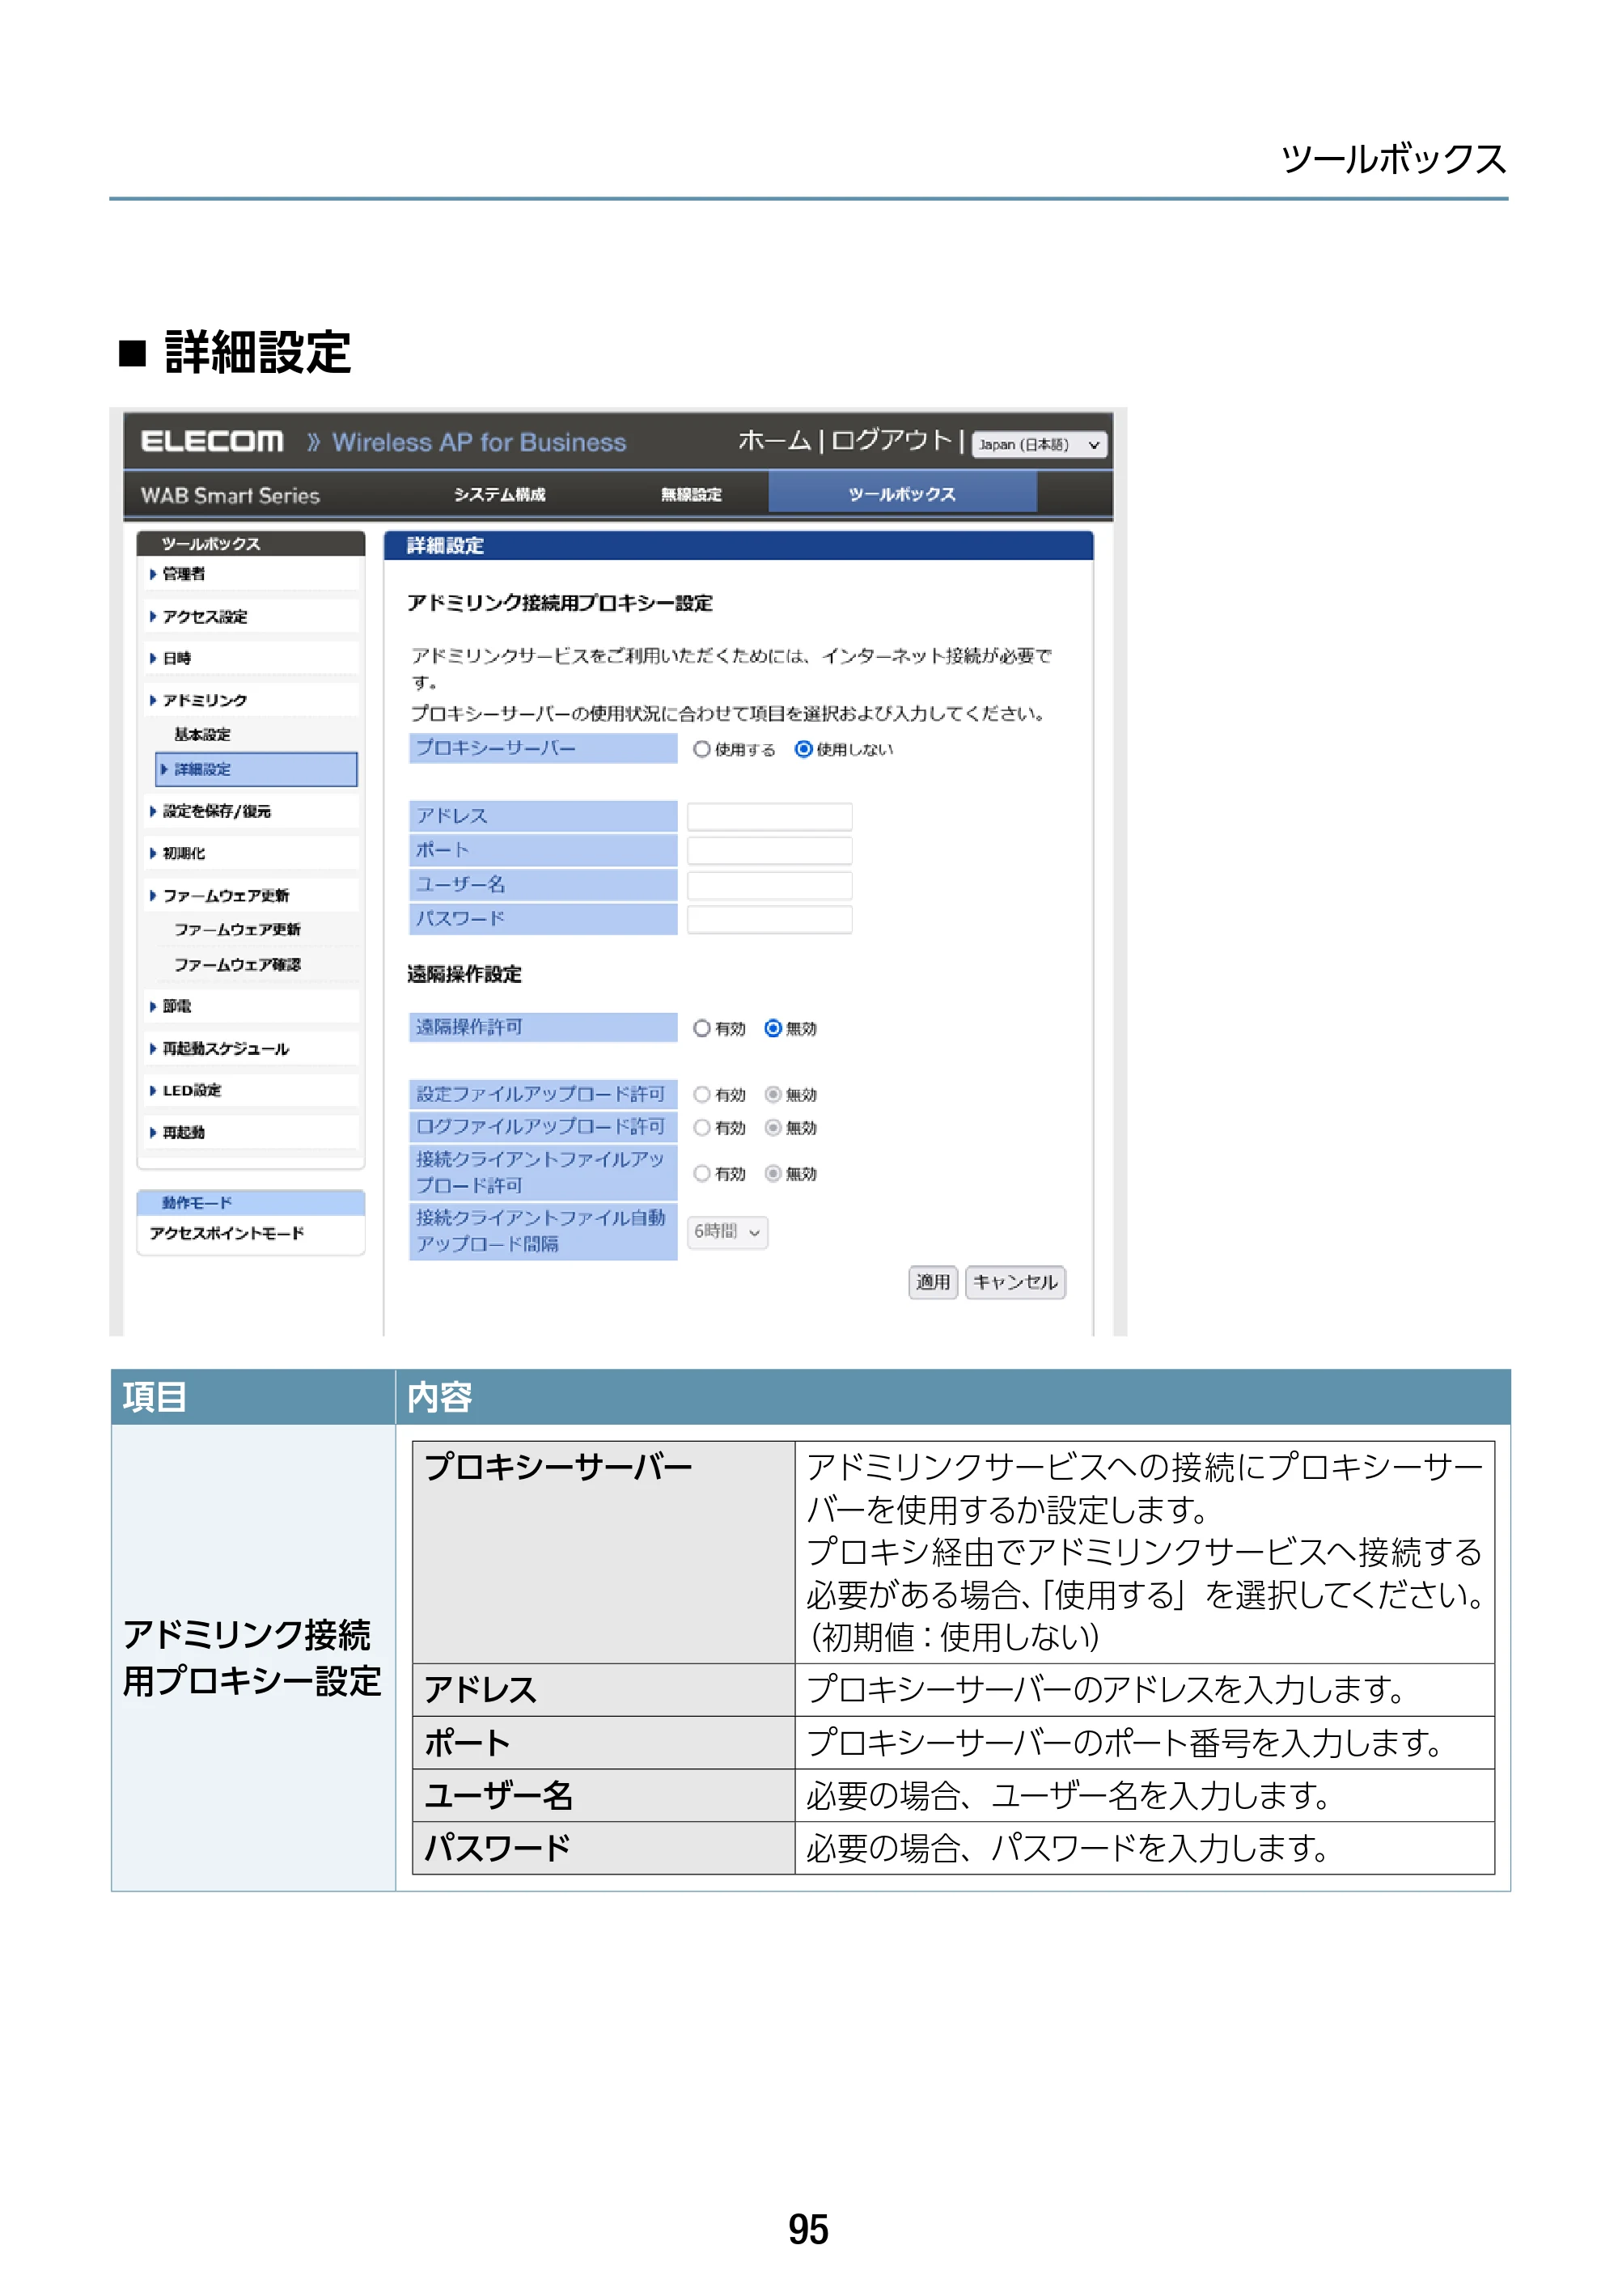Open the 6時間 upload interval dropdown
The width and height of the screenshot is (1618, 2296).
coord(727,1232)
